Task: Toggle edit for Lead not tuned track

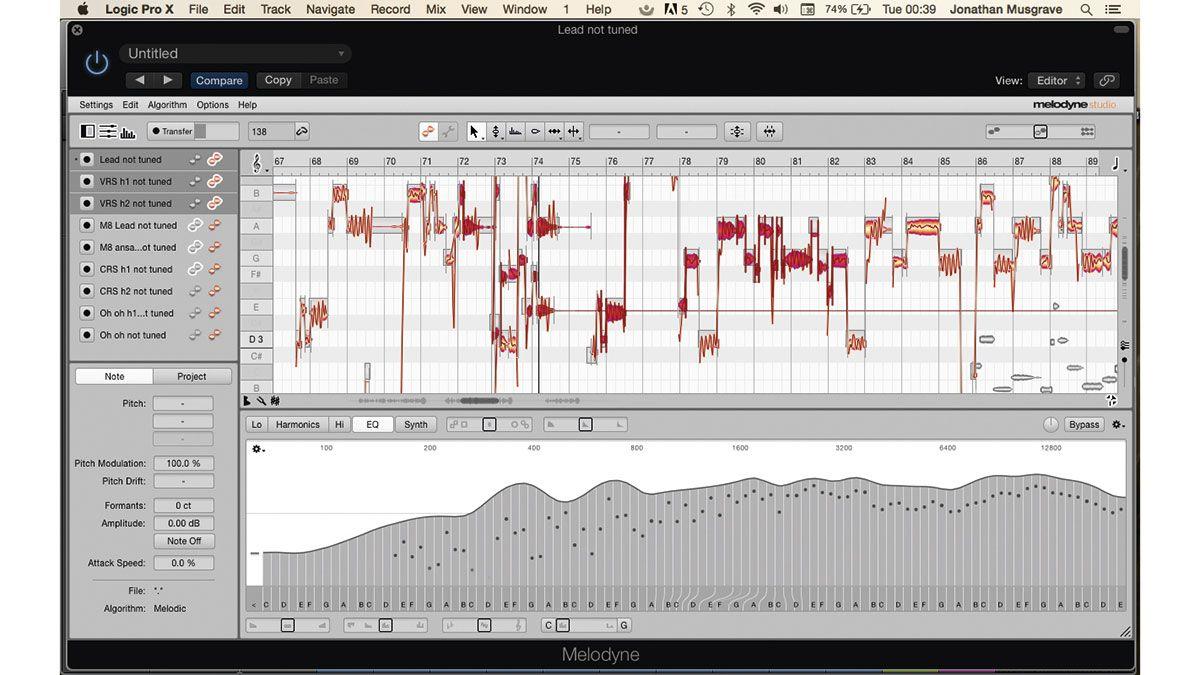Action: point(215,160)
